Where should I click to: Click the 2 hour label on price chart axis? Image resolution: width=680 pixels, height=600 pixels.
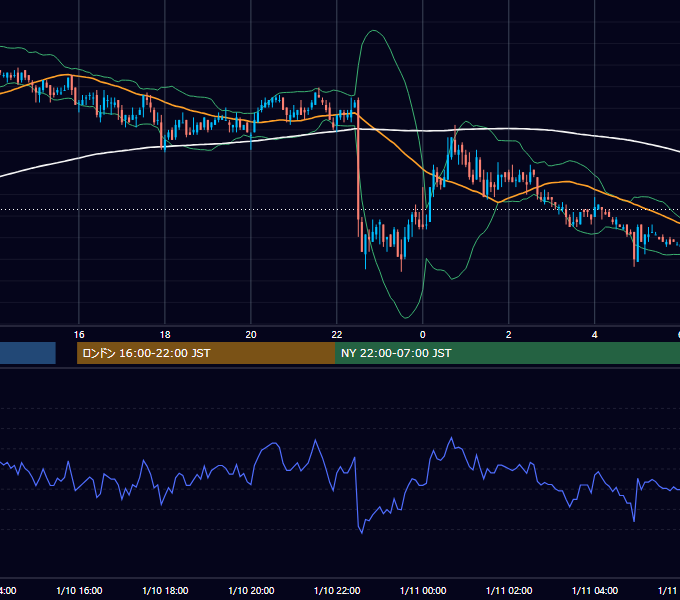coord(508,335)
